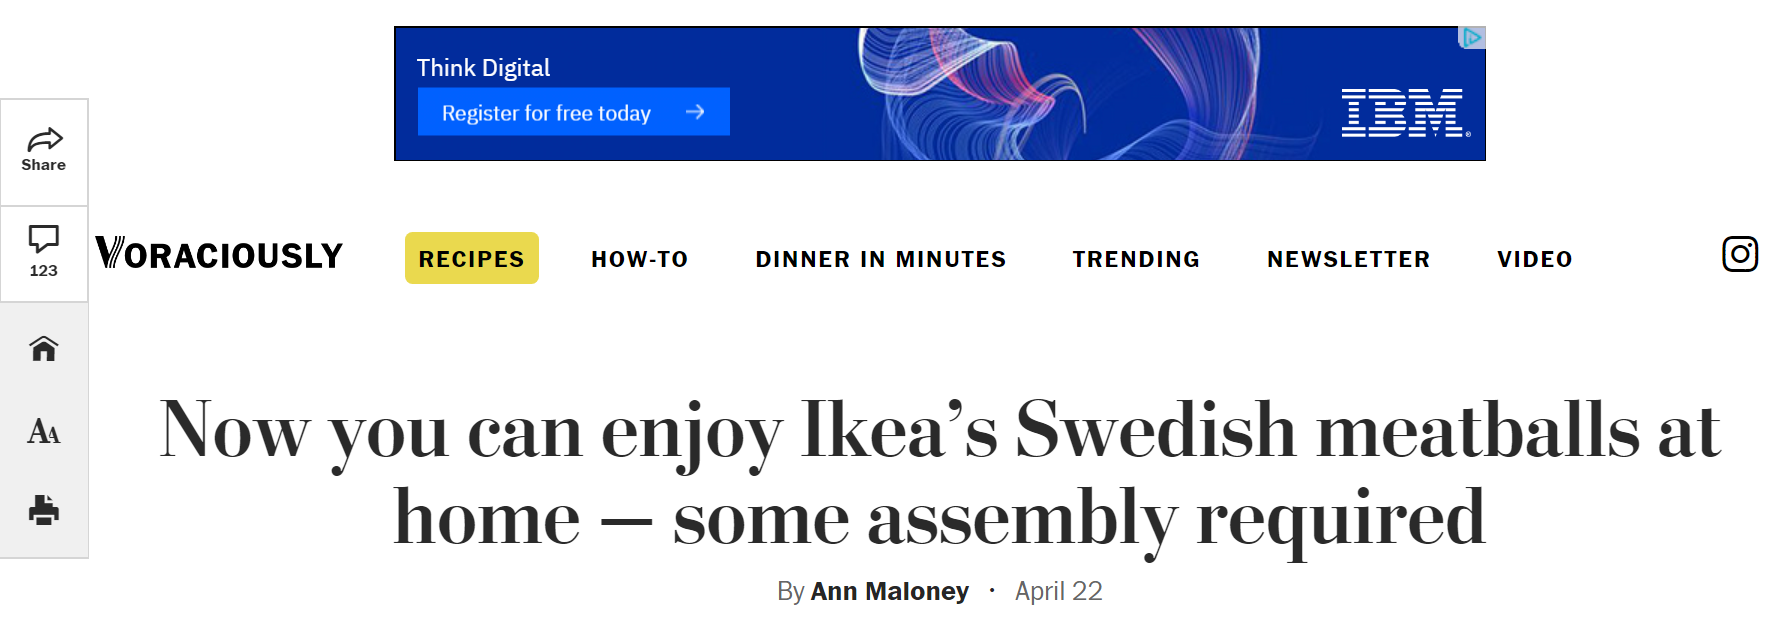Switch to the Video section

click(x=1535, y=259)
